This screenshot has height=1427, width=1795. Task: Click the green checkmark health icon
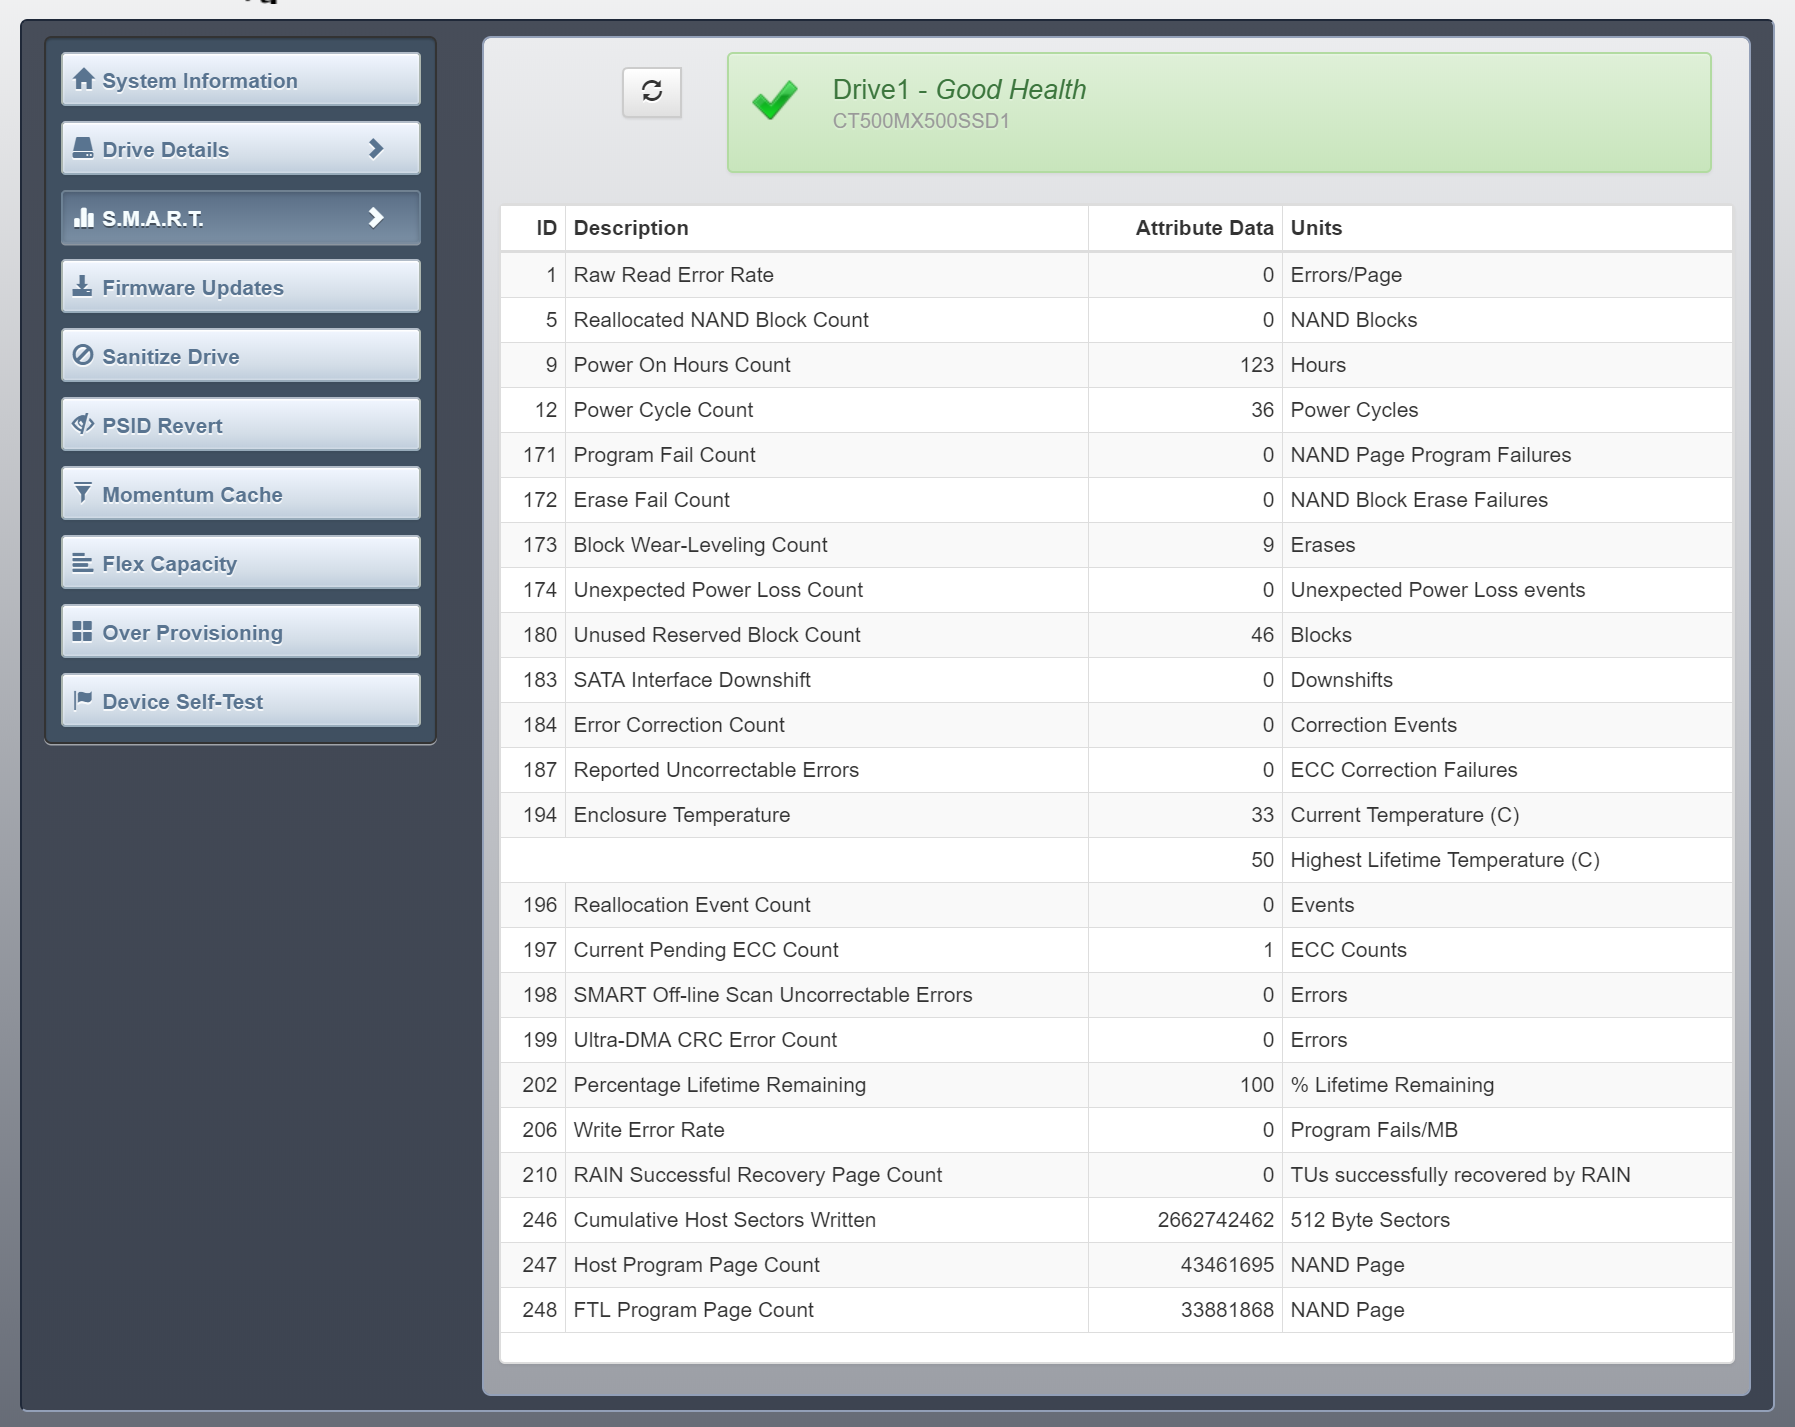coord(775,100)
